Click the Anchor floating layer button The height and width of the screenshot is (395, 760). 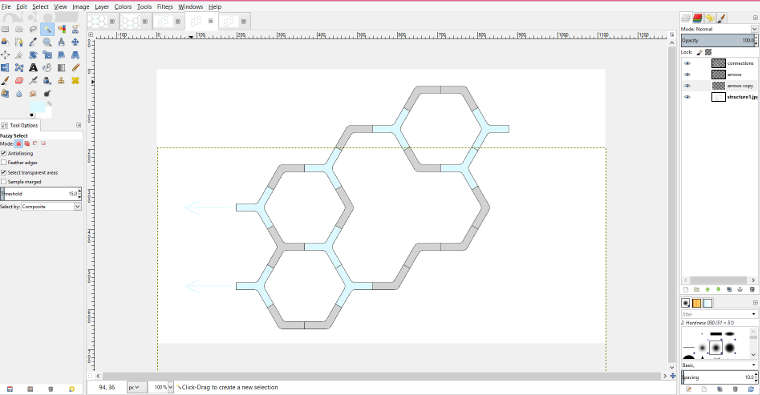tap(740, 289)
